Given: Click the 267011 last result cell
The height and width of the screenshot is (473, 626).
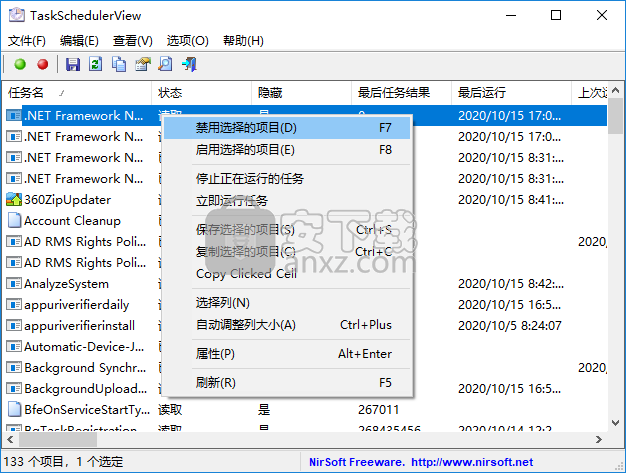Looking at the screenshot, I should pyautogui.click(x=378, y=410).
